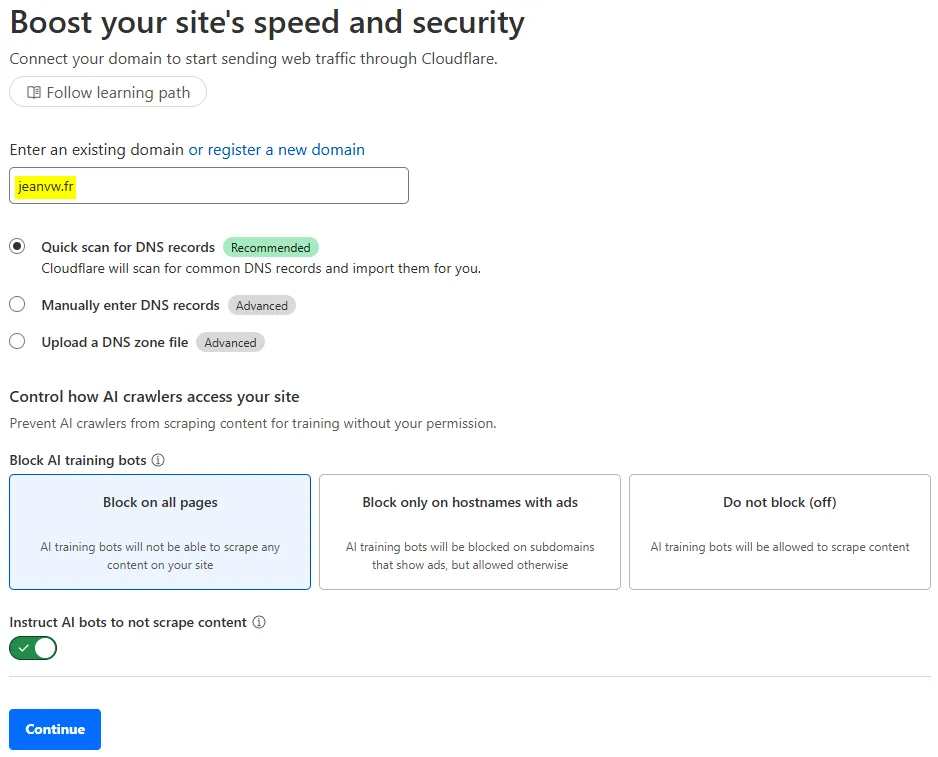Select the Do not block (off) card
Viewport: 938px width, 757px height.
779,532
